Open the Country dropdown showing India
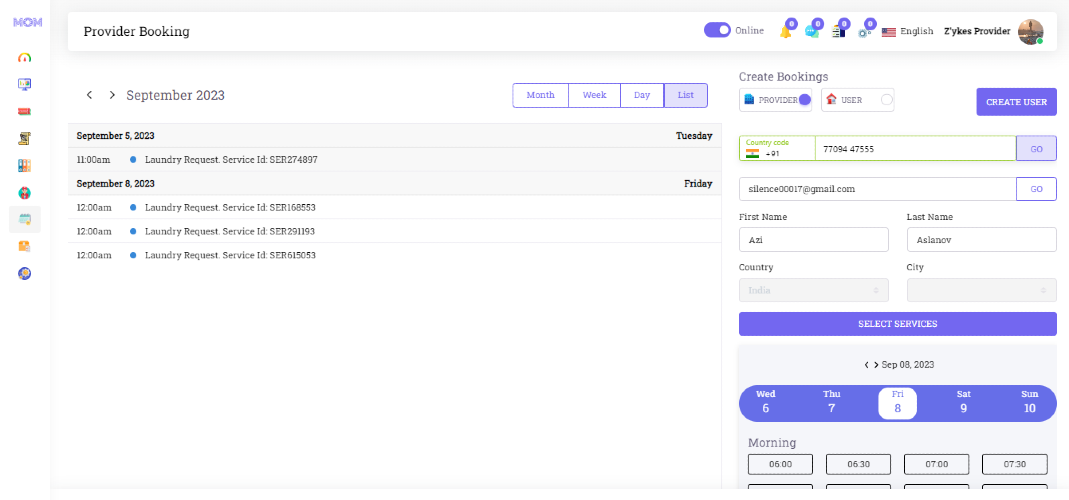1069x500 pixels. pyautogui.click(x=813, y=290)
